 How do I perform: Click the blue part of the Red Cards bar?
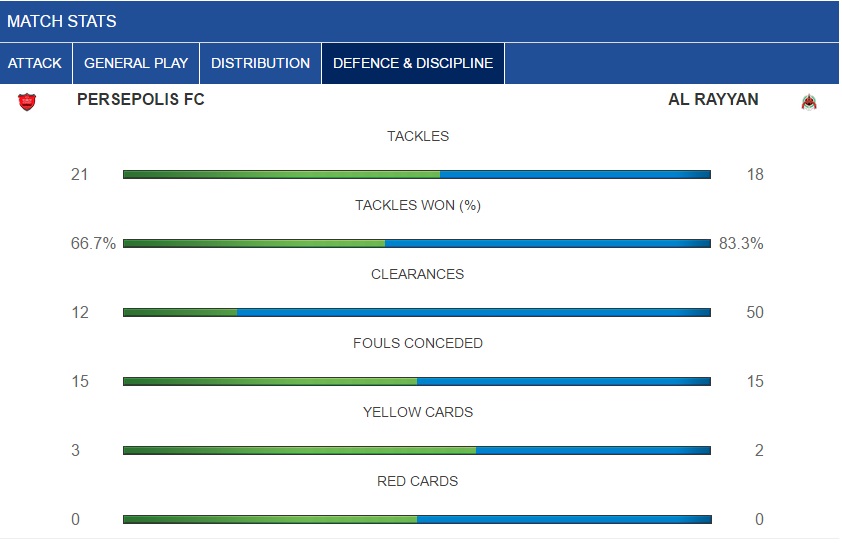[x=564, y=520]
